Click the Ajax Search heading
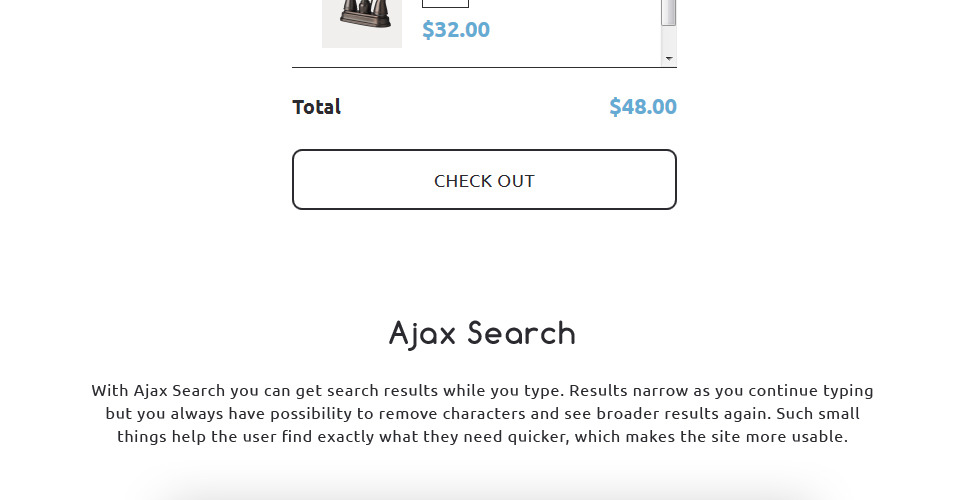The image size is (965, 500). coord(482,333)
